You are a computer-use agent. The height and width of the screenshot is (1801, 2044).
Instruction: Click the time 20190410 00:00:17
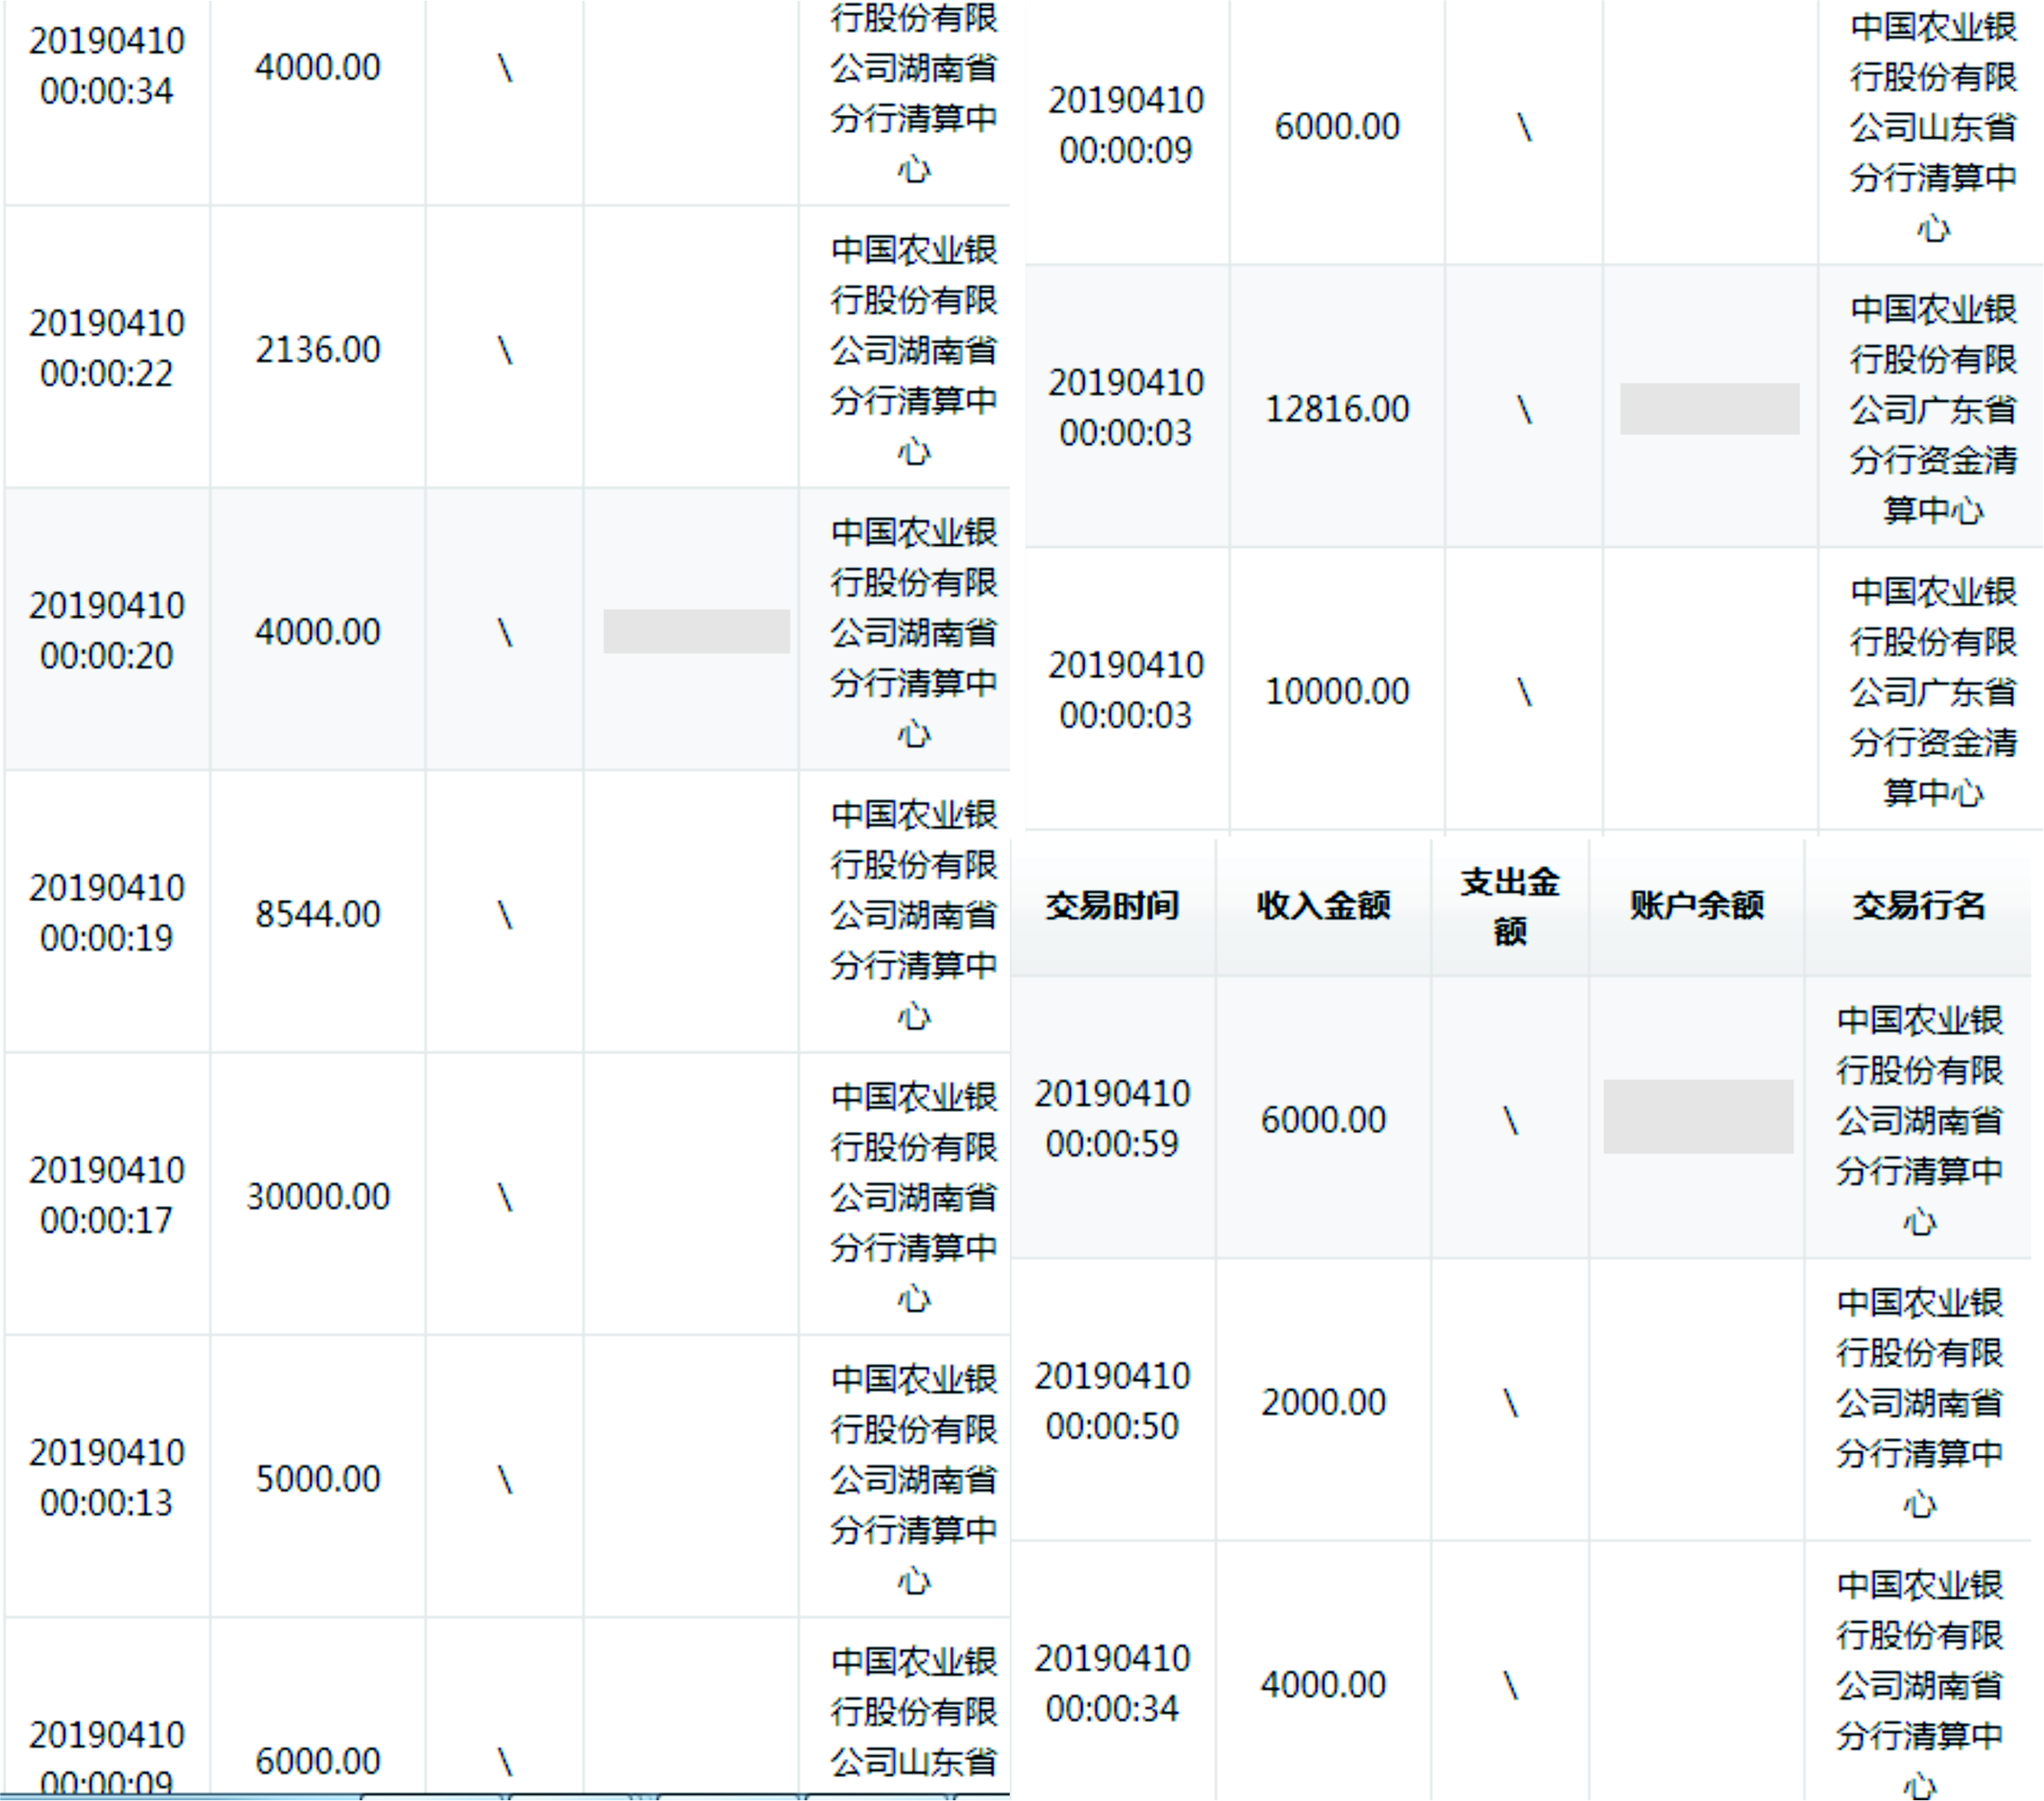[107, 1195]
